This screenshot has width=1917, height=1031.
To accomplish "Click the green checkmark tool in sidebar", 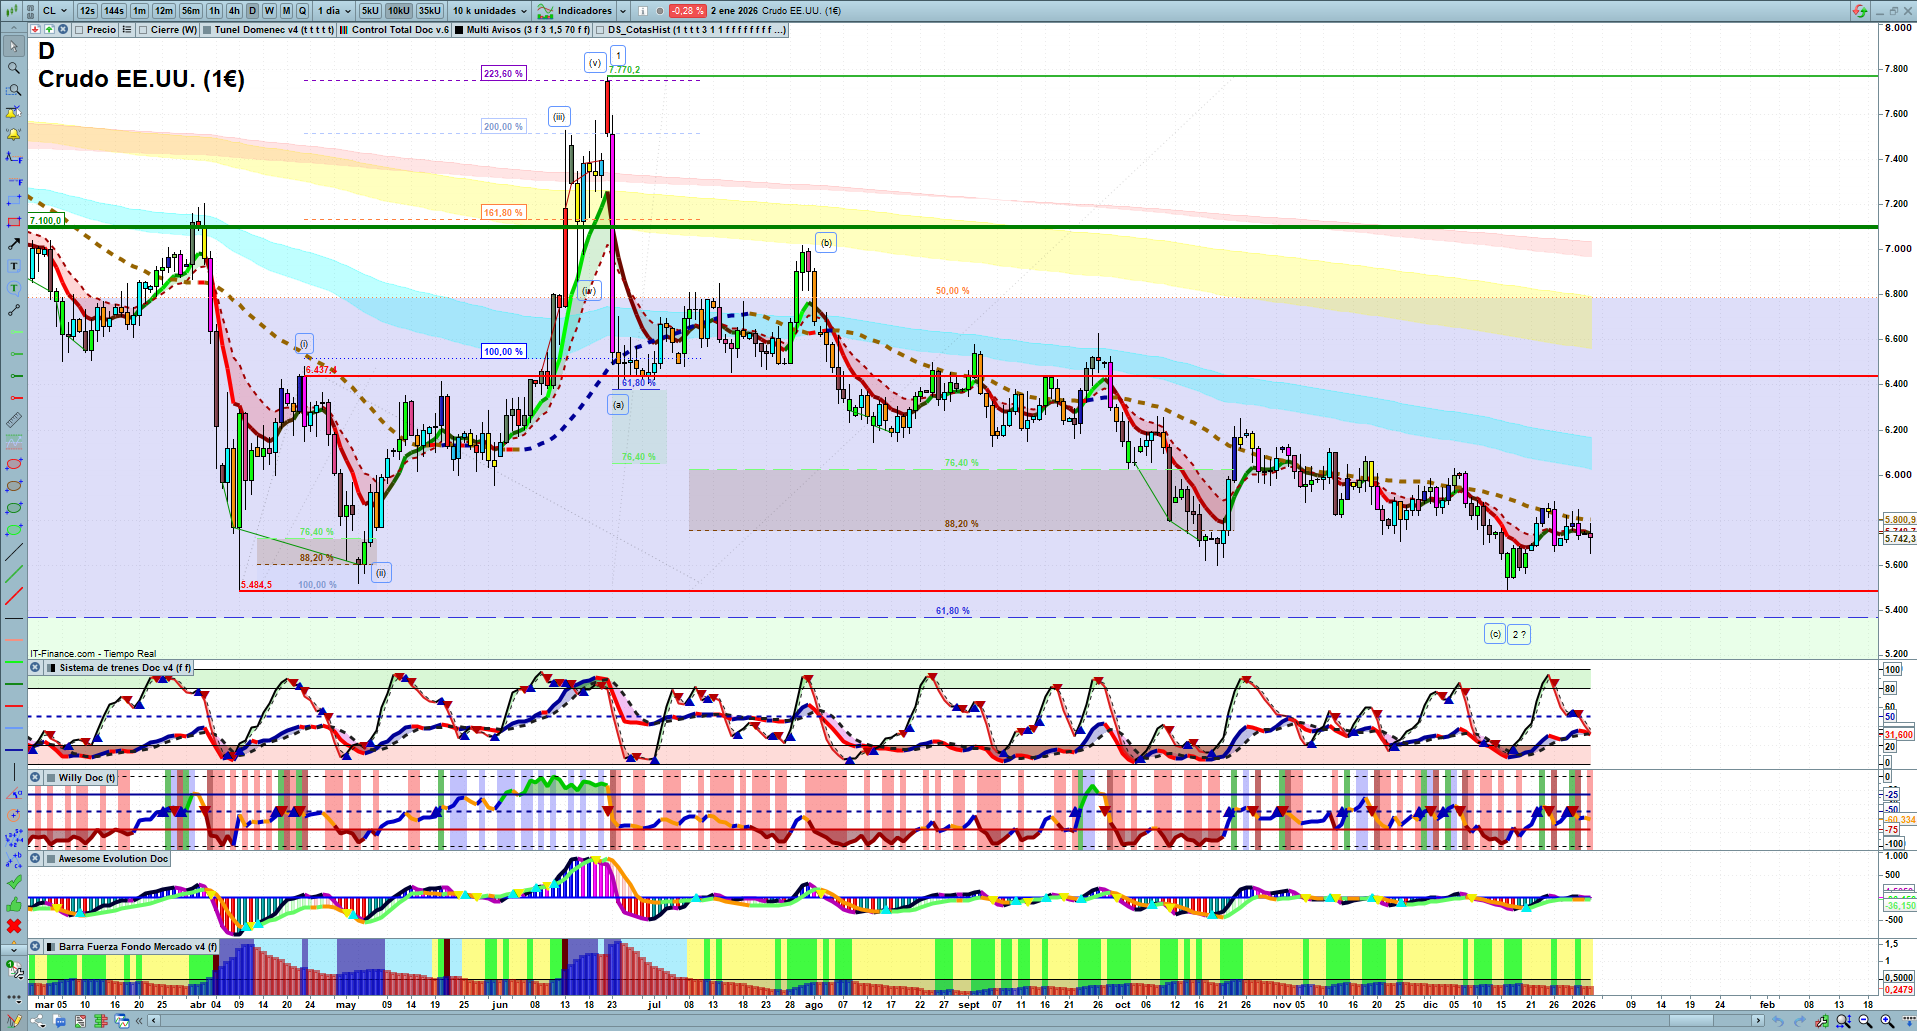I will [x=14, y=882].
